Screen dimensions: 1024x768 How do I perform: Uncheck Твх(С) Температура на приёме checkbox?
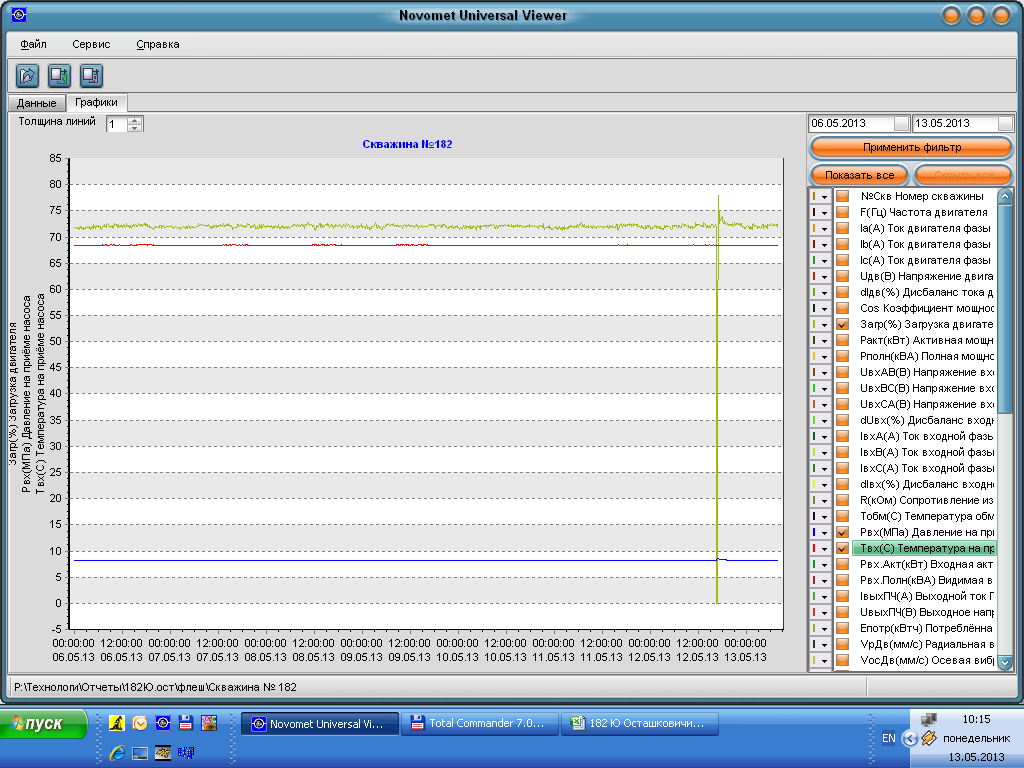point(842,549)
